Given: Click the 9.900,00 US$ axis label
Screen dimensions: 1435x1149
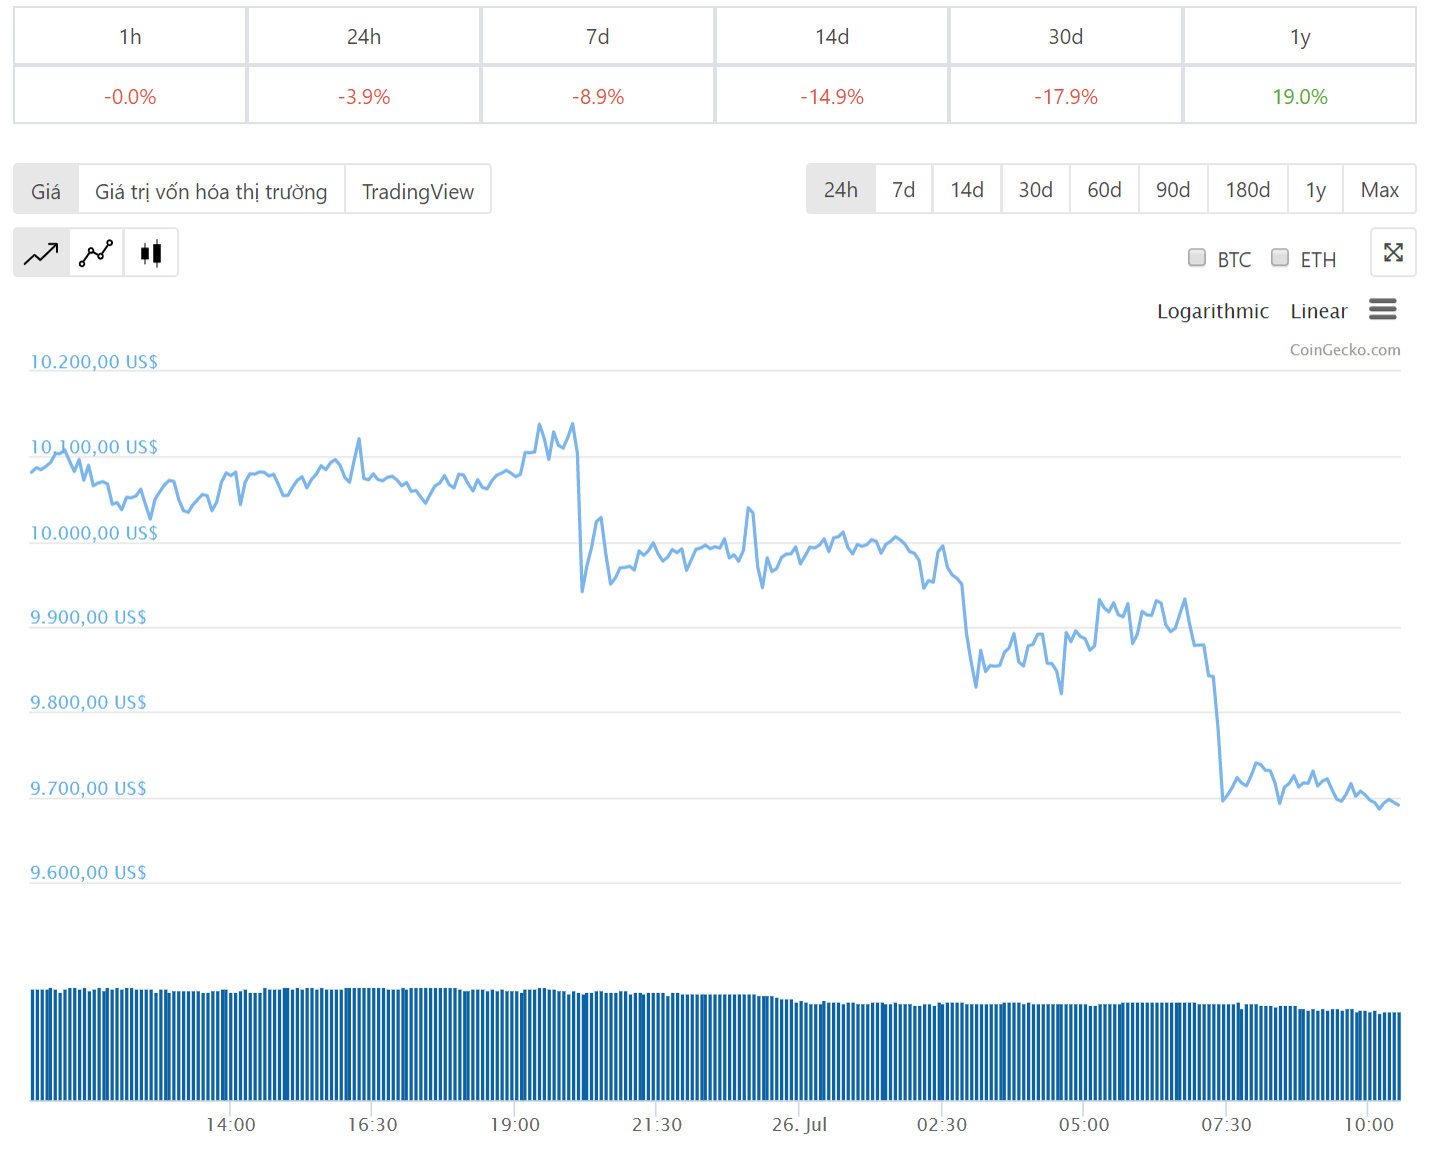Looking at the screenshot, I should (x=88, y=617).
